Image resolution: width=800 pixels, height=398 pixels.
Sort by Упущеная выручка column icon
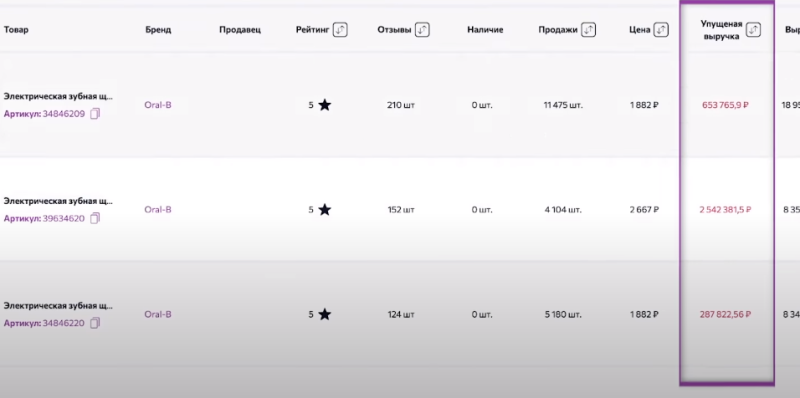(753, 30)
